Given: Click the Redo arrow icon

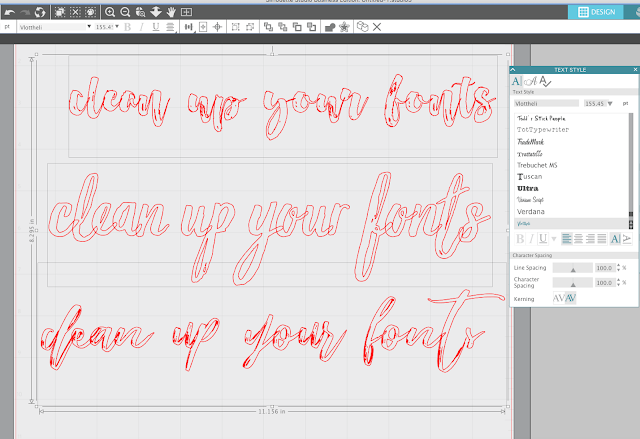Looking at the screenshot, I should (25, 12).
